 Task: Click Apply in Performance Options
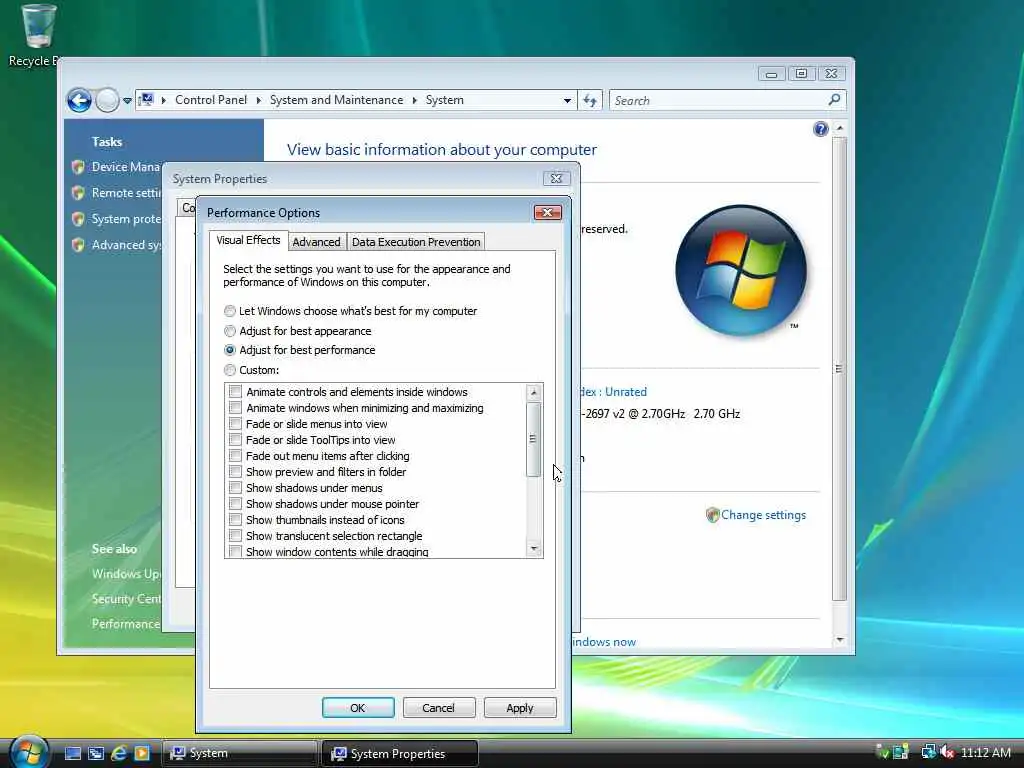pos(520,708)
